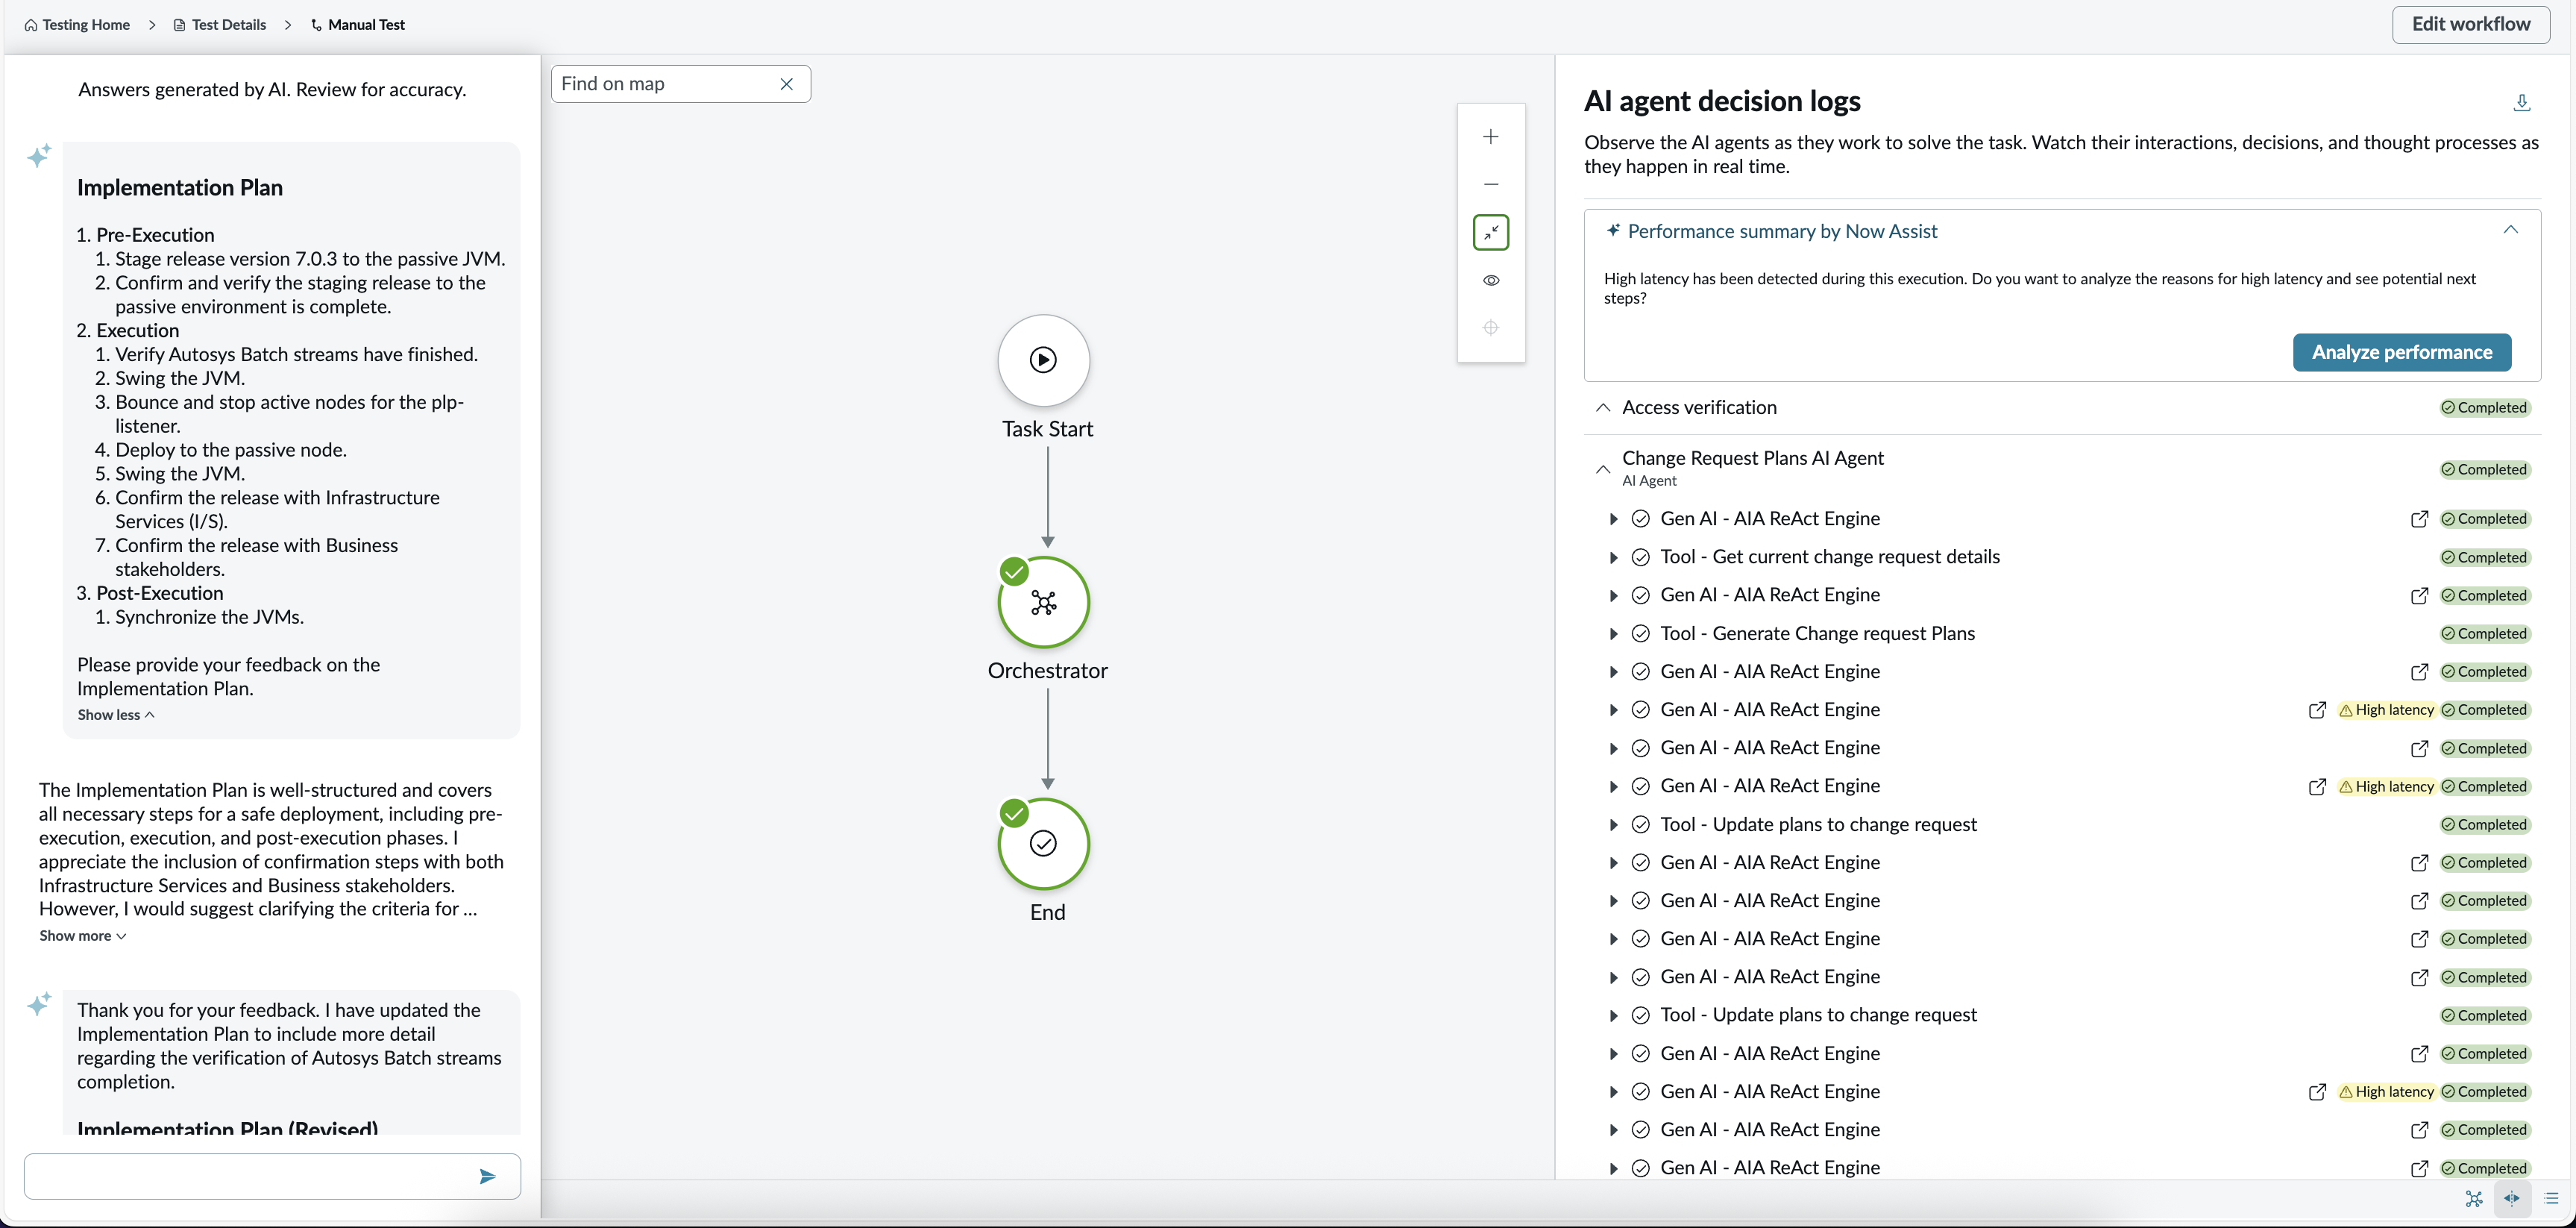Click green checkmark badge on Orchestrator node

click(x=1014, y=572)
